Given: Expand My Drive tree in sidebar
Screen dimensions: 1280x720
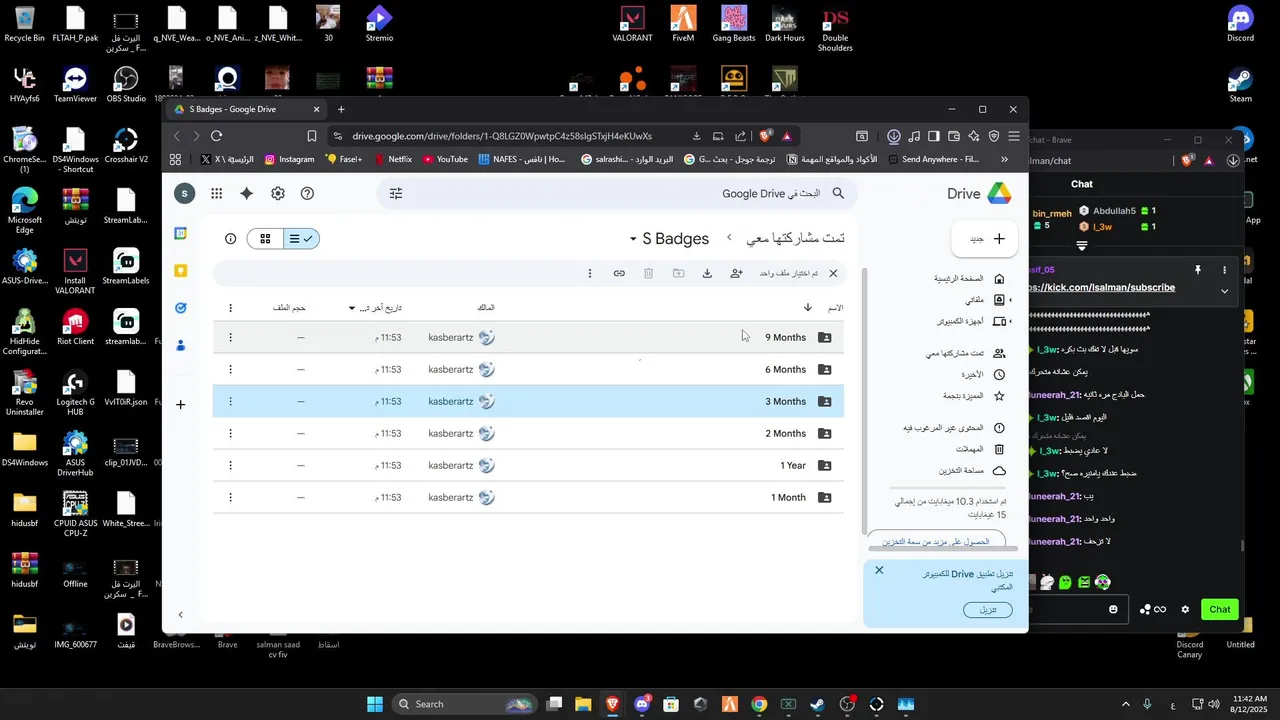Looking at the screenshot, I should pyautogui.click(x=1010, y=300).
